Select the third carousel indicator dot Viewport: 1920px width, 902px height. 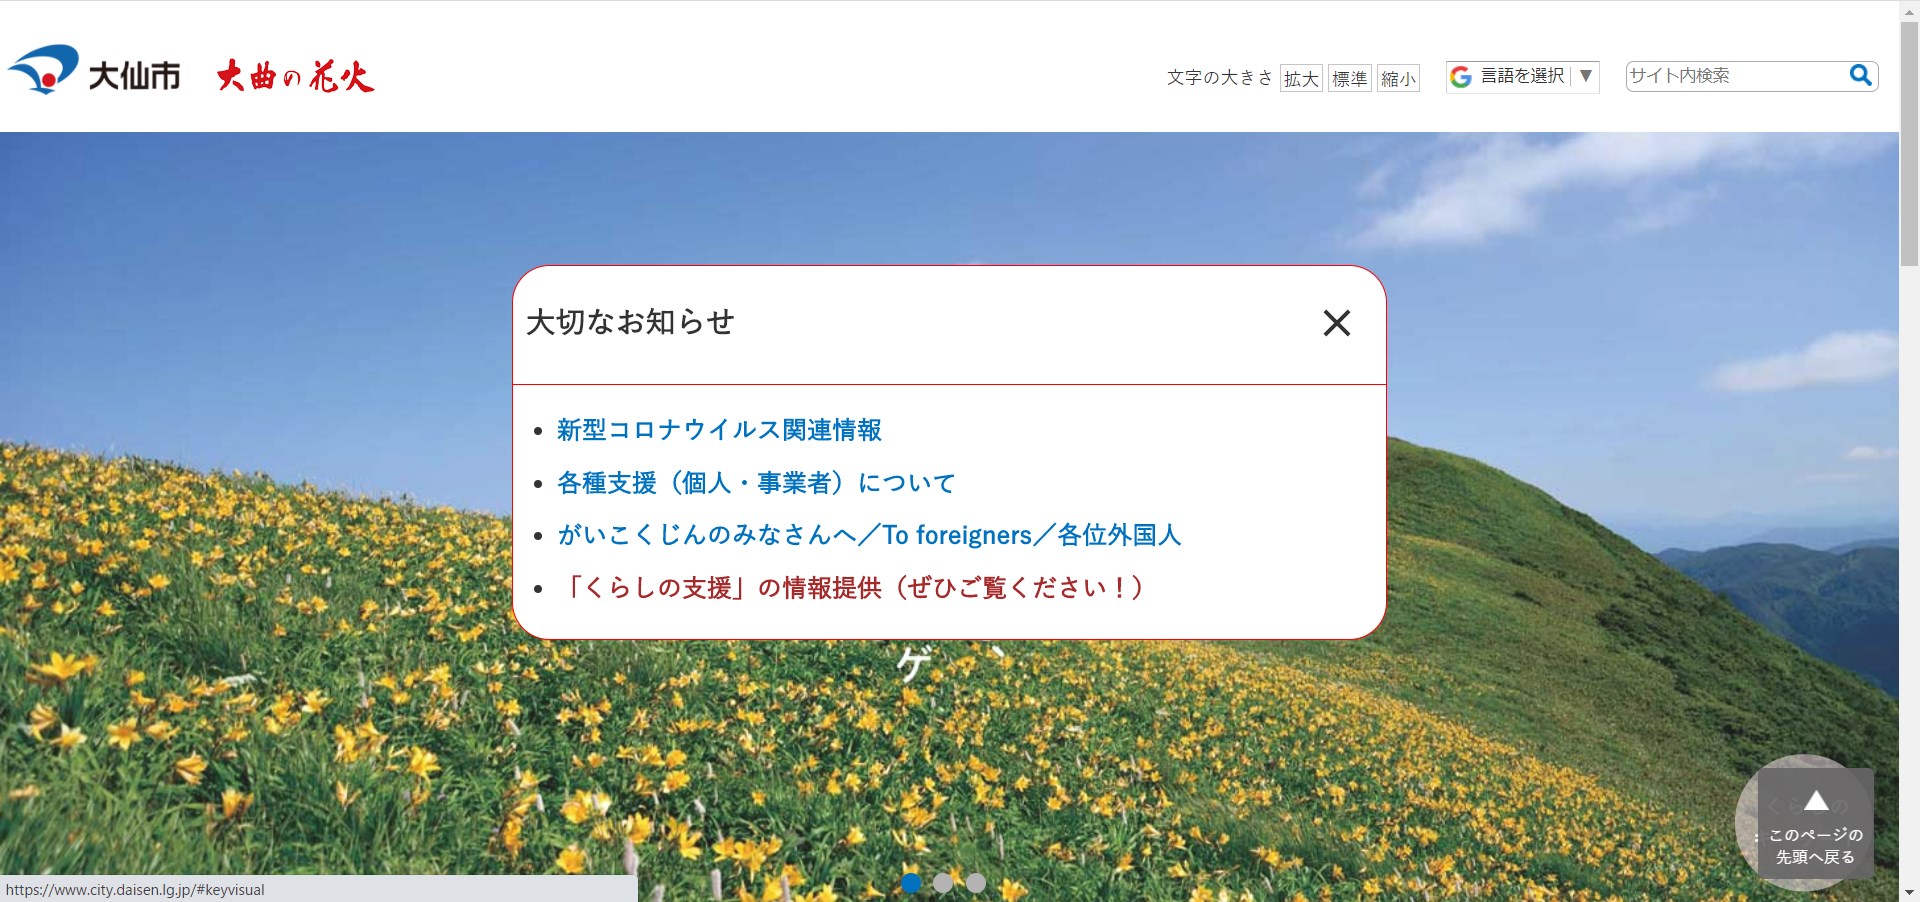tap(976, 883)
